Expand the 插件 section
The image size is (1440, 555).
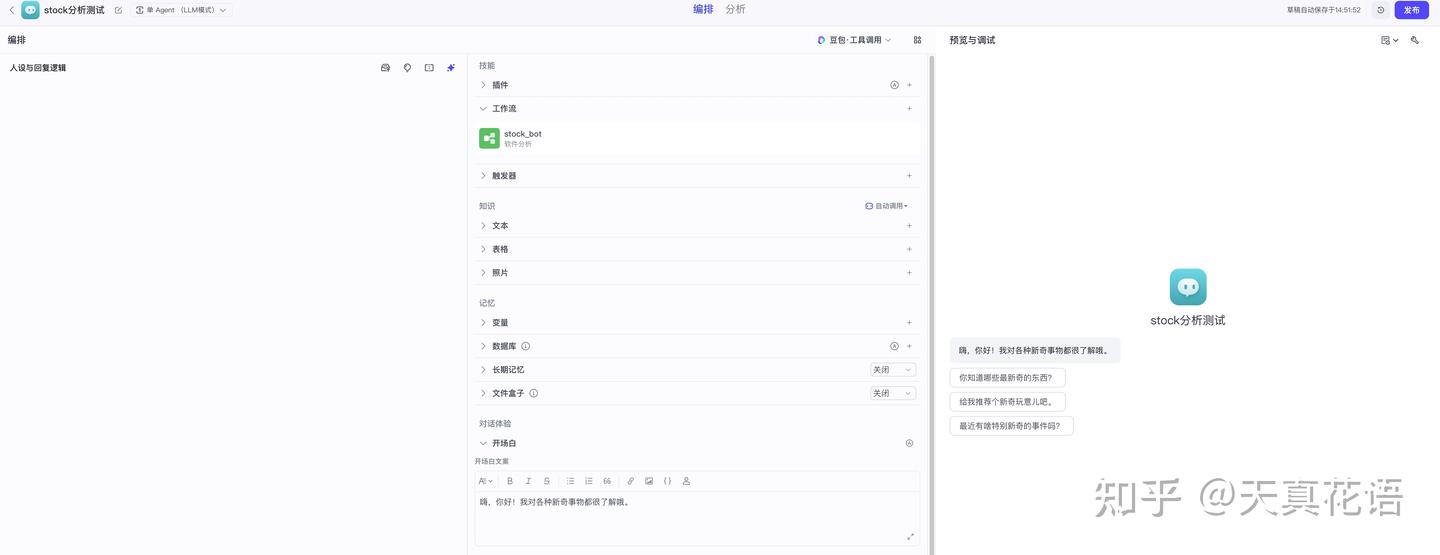(x=484, y=85)
